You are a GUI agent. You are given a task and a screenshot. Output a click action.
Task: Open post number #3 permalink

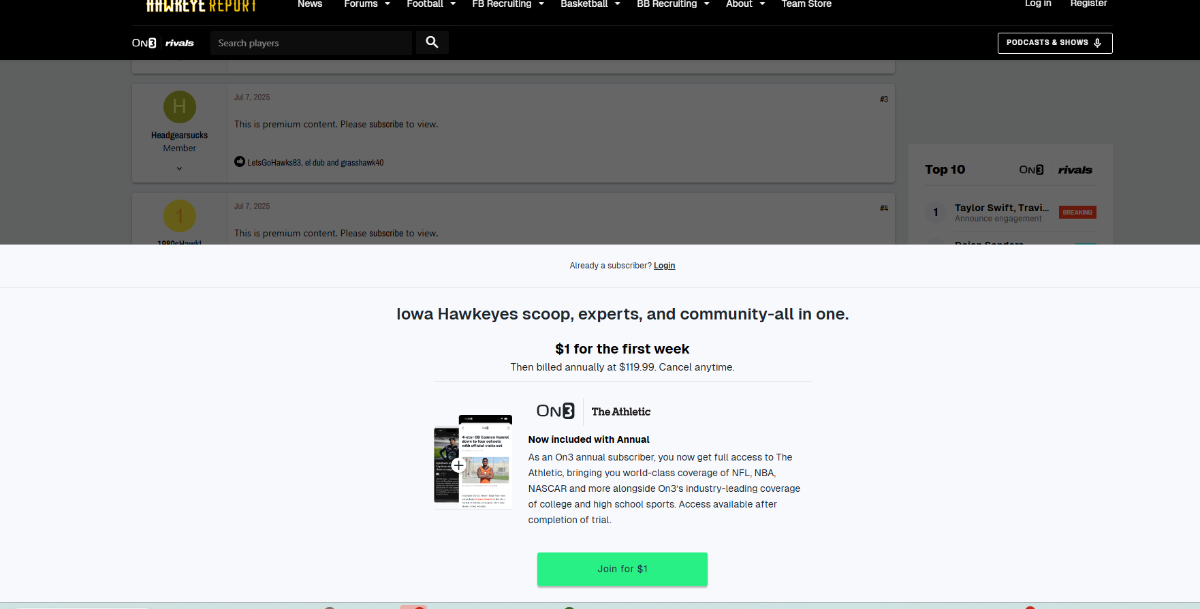884,99
